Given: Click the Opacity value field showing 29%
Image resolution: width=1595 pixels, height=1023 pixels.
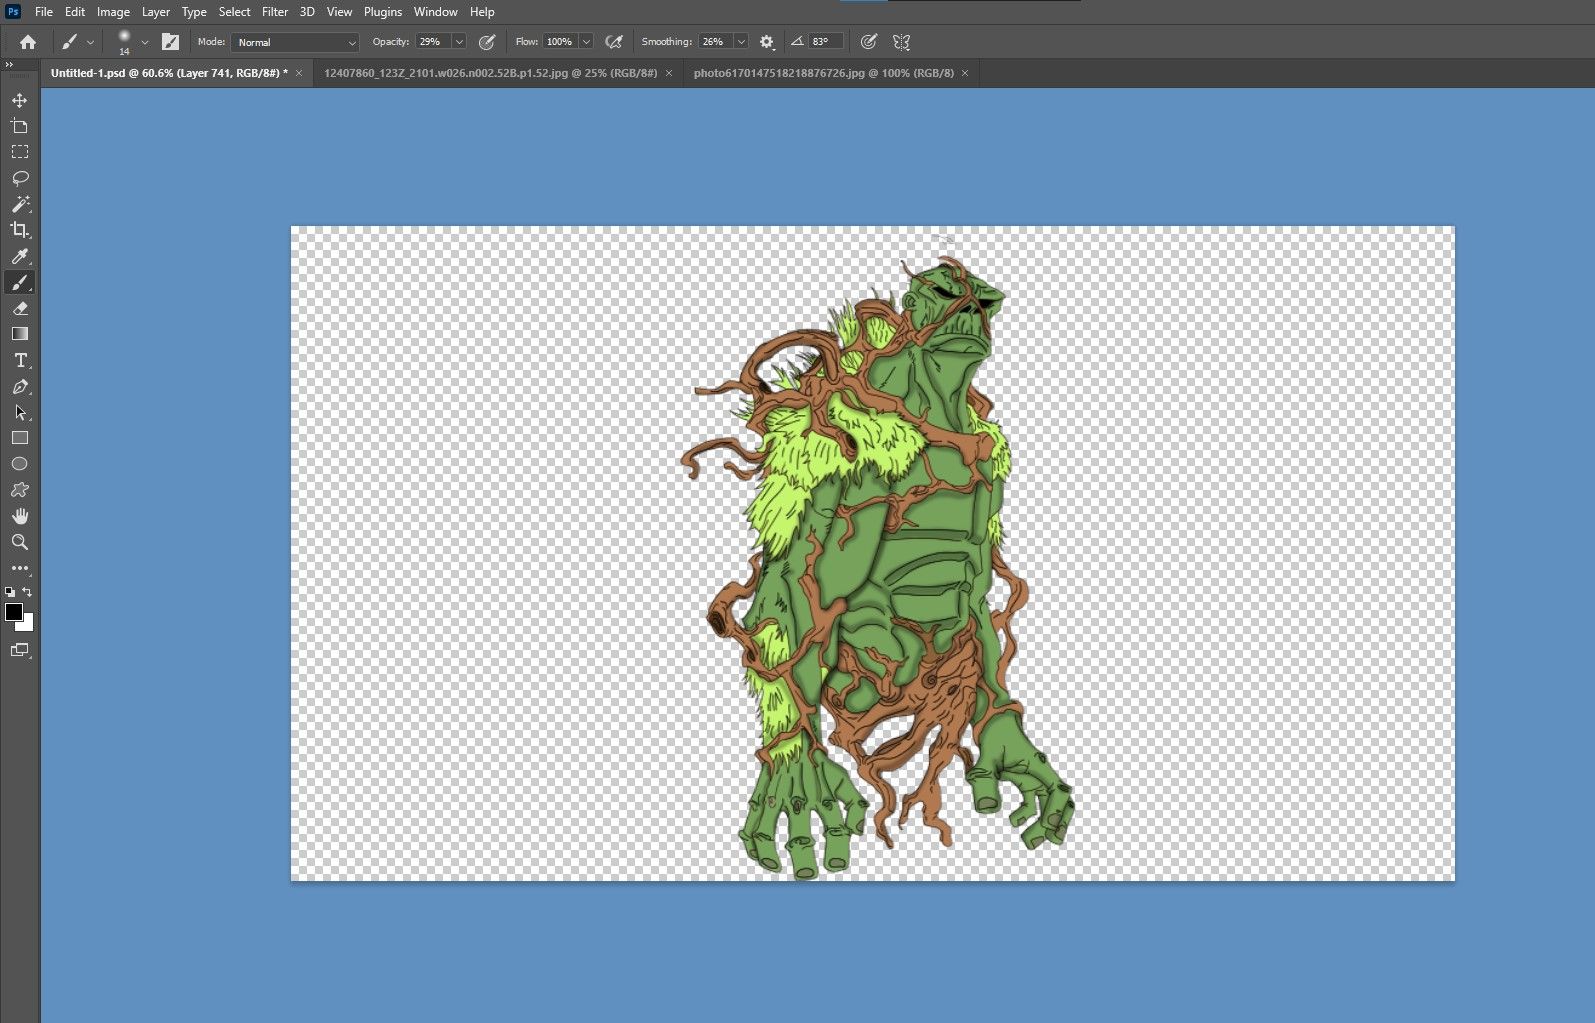Looking at the screenshot, I should point(432,42).
